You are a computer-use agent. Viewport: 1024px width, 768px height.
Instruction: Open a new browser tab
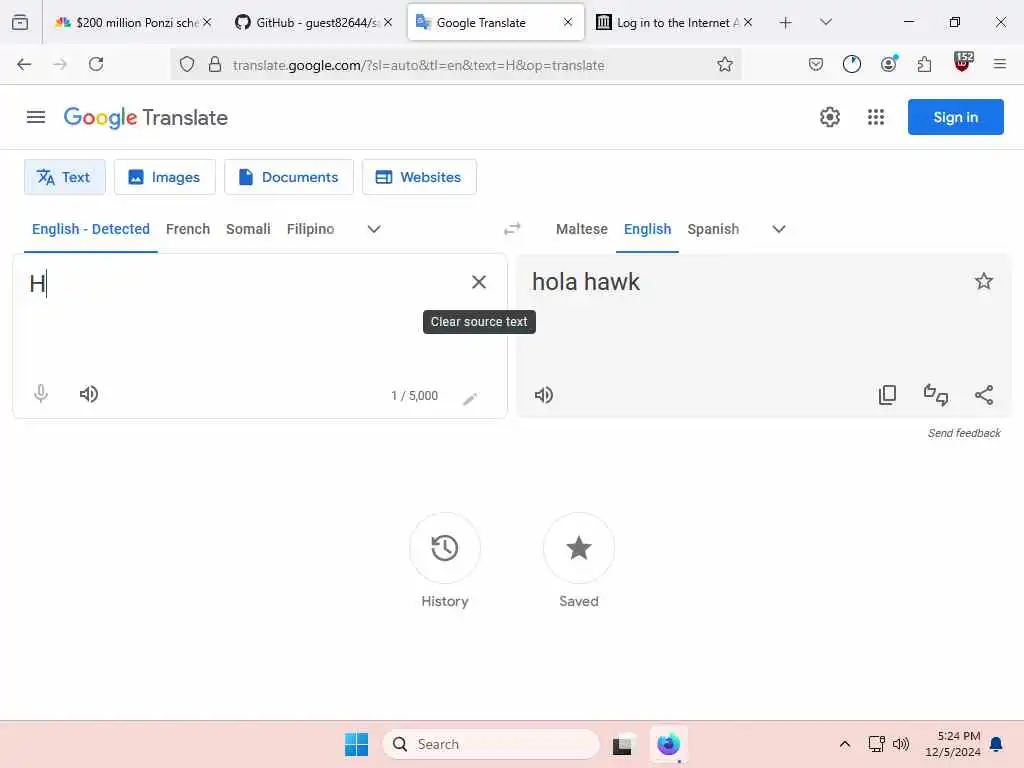pos(786,23)
